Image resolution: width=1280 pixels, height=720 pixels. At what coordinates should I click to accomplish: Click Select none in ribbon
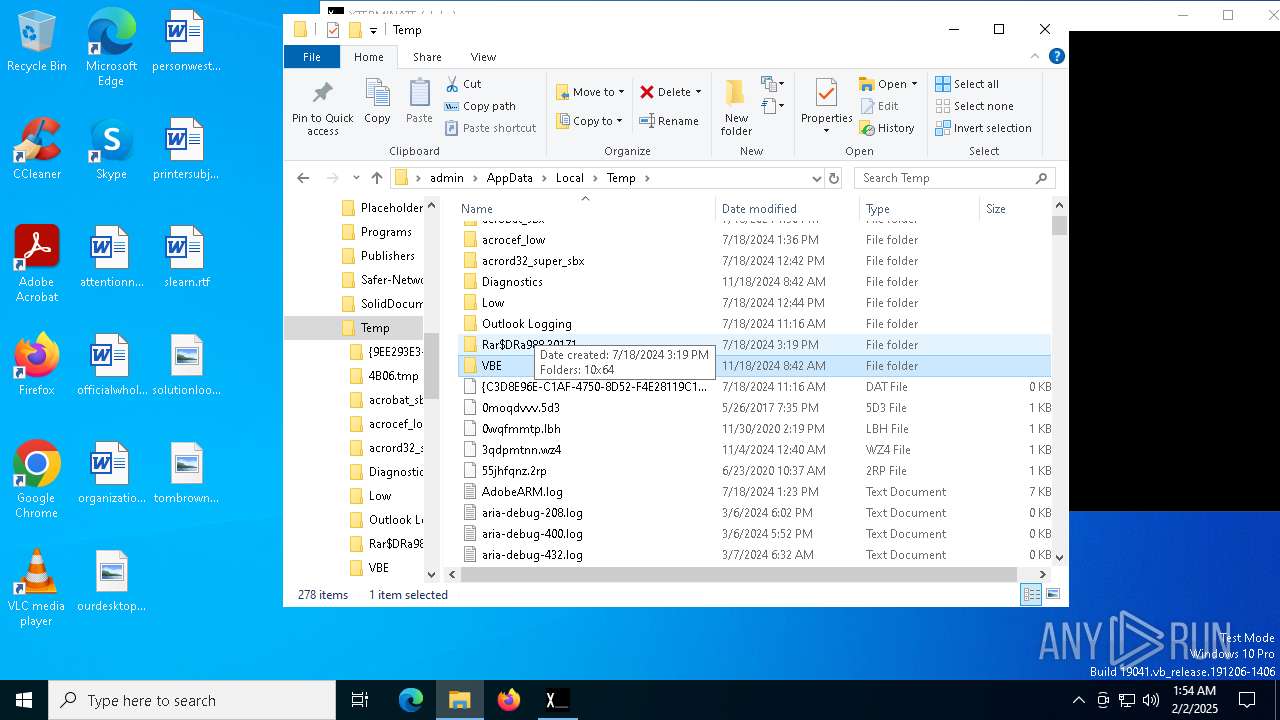coord(974,106)
